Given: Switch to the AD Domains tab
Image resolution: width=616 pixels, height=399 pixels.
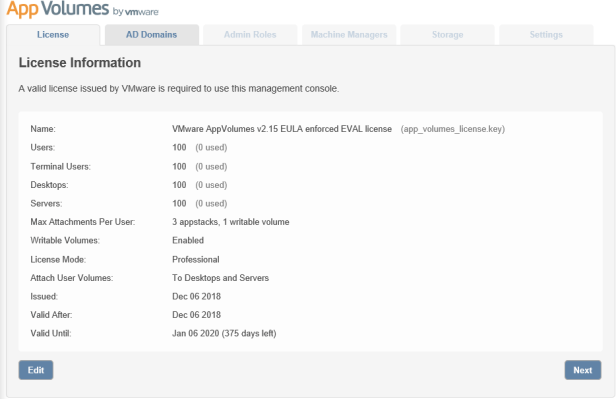Looking at the screenshot, I should pyautogui.click(x=152, y=35).
